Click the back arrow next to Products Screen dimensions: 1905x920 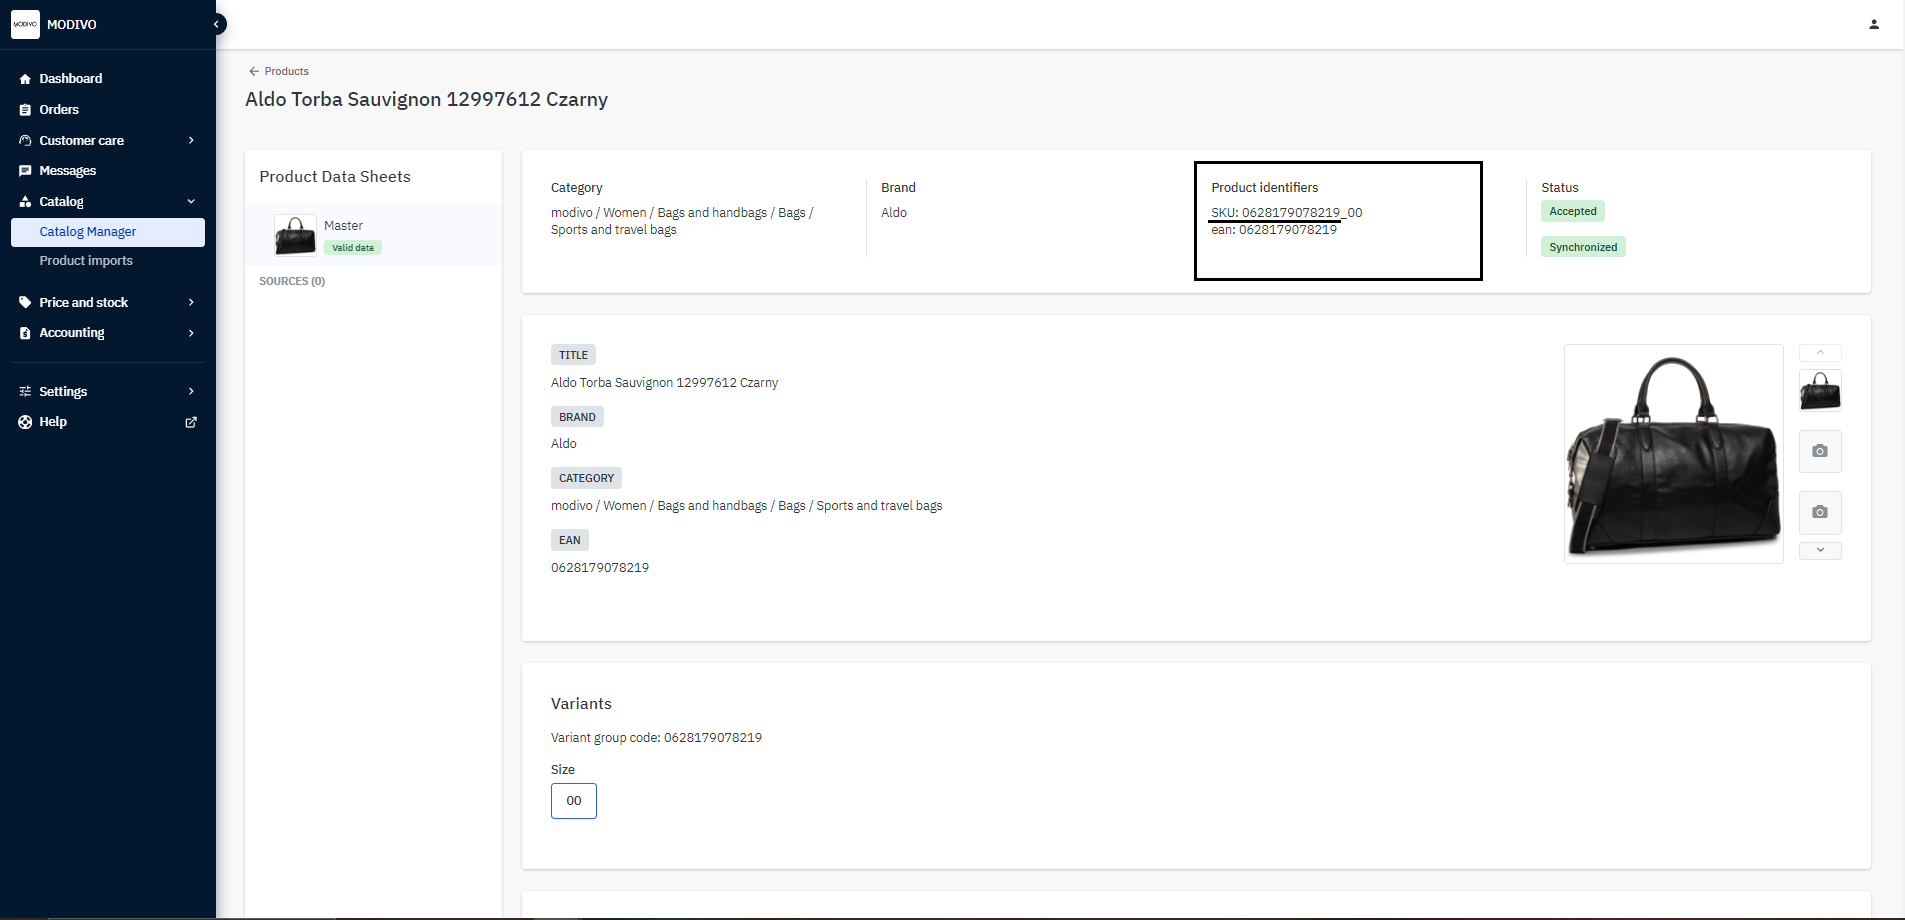point(254,71)
